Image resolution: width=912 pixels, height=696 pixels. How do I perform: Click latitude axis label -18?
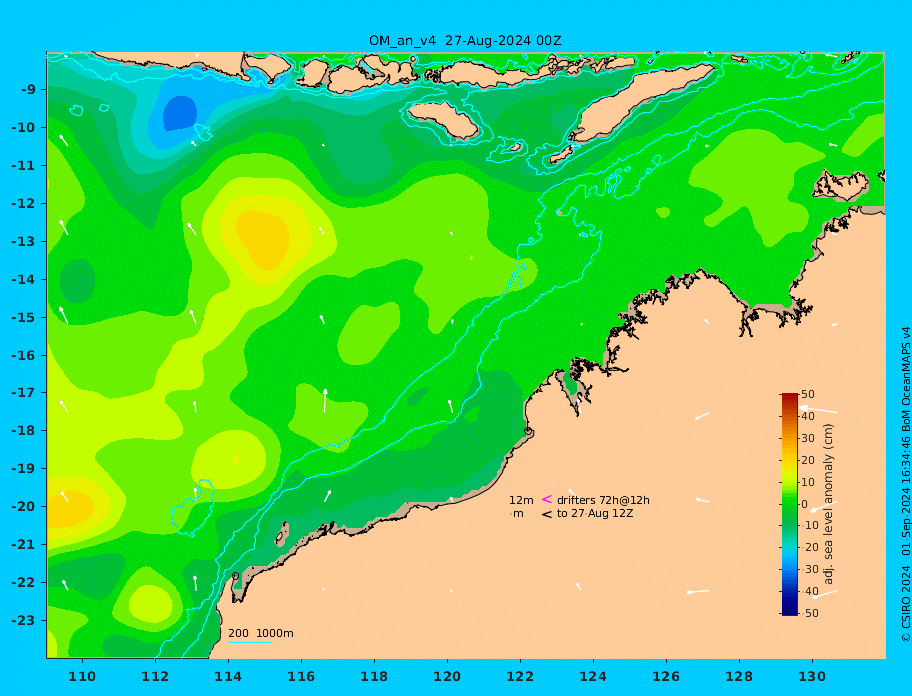point(24,431)
